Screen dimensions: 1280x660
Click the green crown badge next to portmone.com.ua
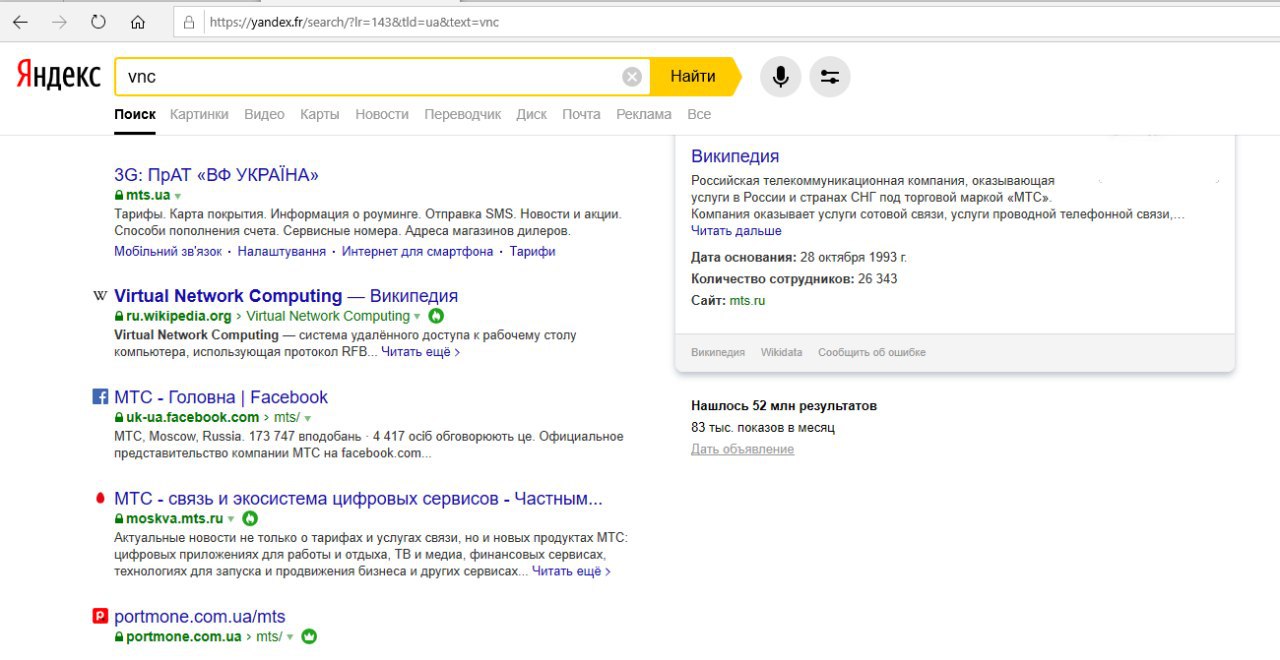pos(309,636)
